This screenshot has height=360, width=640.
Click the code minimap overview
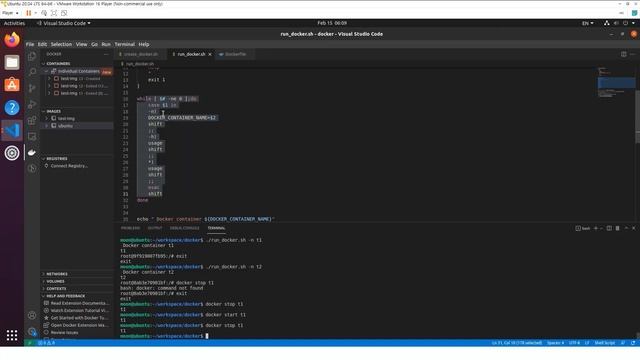616,82
